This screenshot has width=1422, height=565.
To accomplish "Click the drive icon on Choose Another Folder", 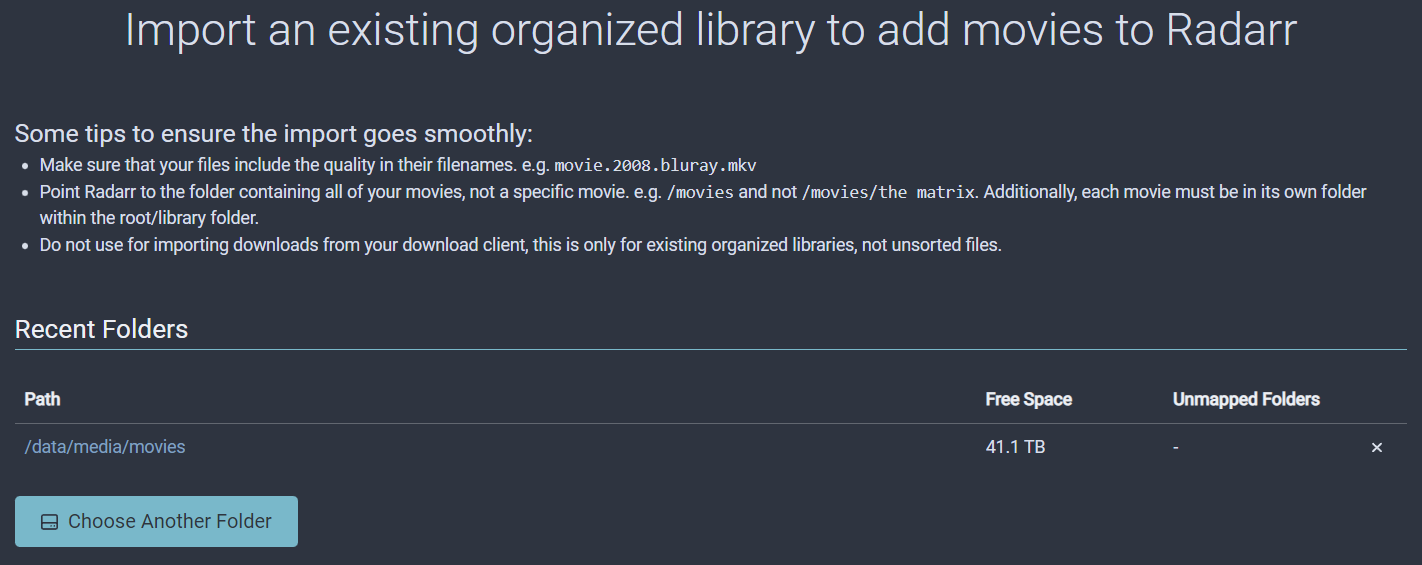I will point(49,522).
